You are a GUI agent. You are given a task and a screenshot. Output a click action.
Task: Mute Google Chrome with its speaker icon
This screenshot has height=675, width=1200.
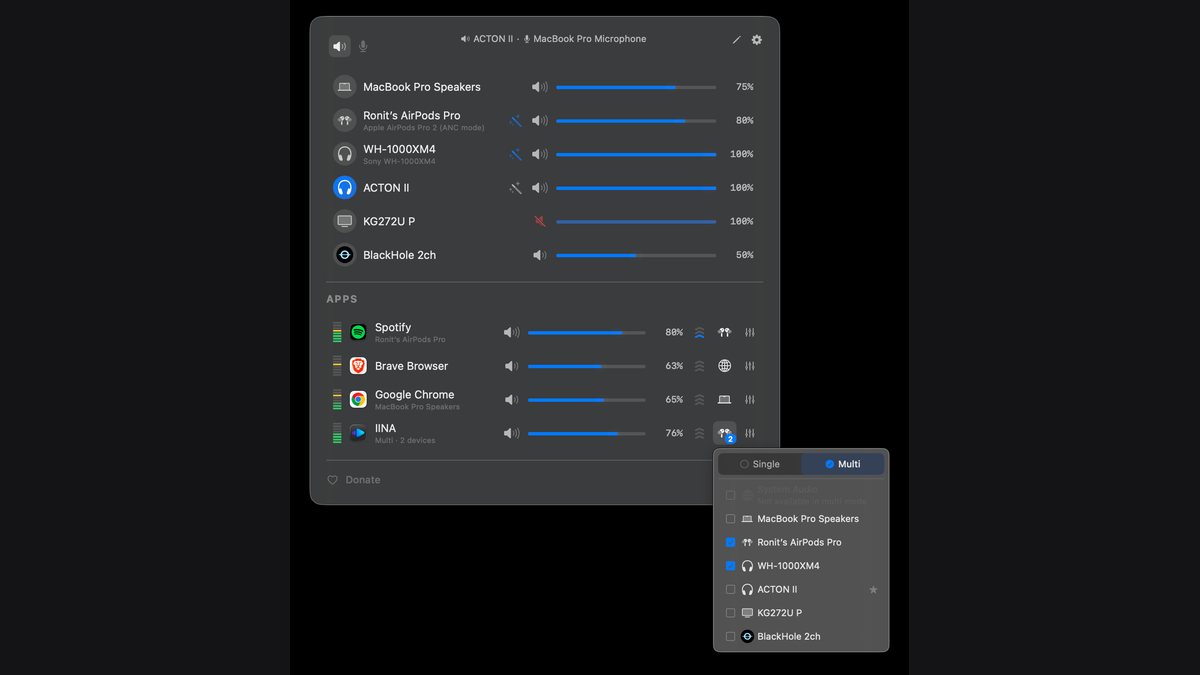click(x=512, y=399)
